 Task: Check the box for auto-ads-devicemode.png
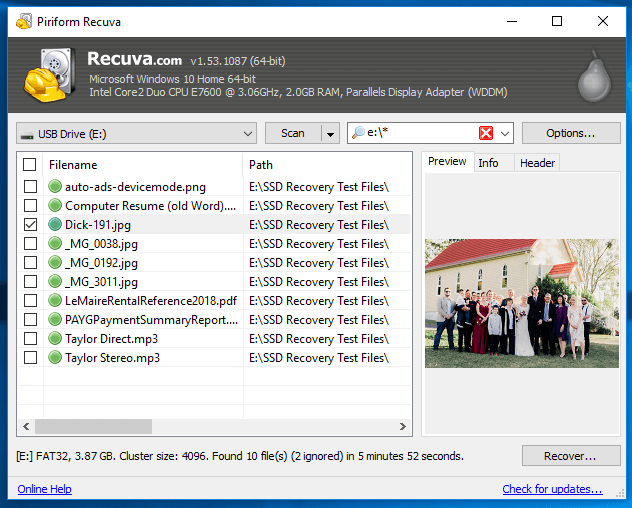(x=30, y=186)
